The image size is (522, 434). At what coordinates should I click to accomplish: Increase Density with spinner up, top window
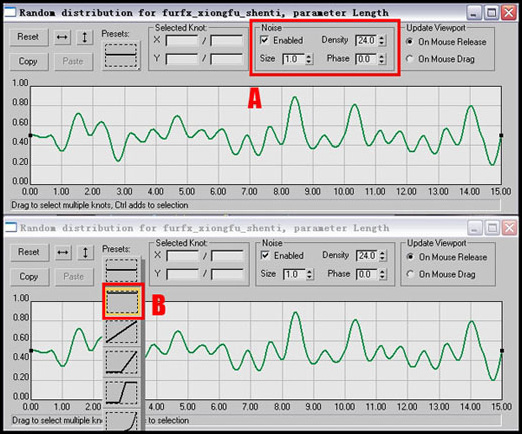click(x=382, y=37)
